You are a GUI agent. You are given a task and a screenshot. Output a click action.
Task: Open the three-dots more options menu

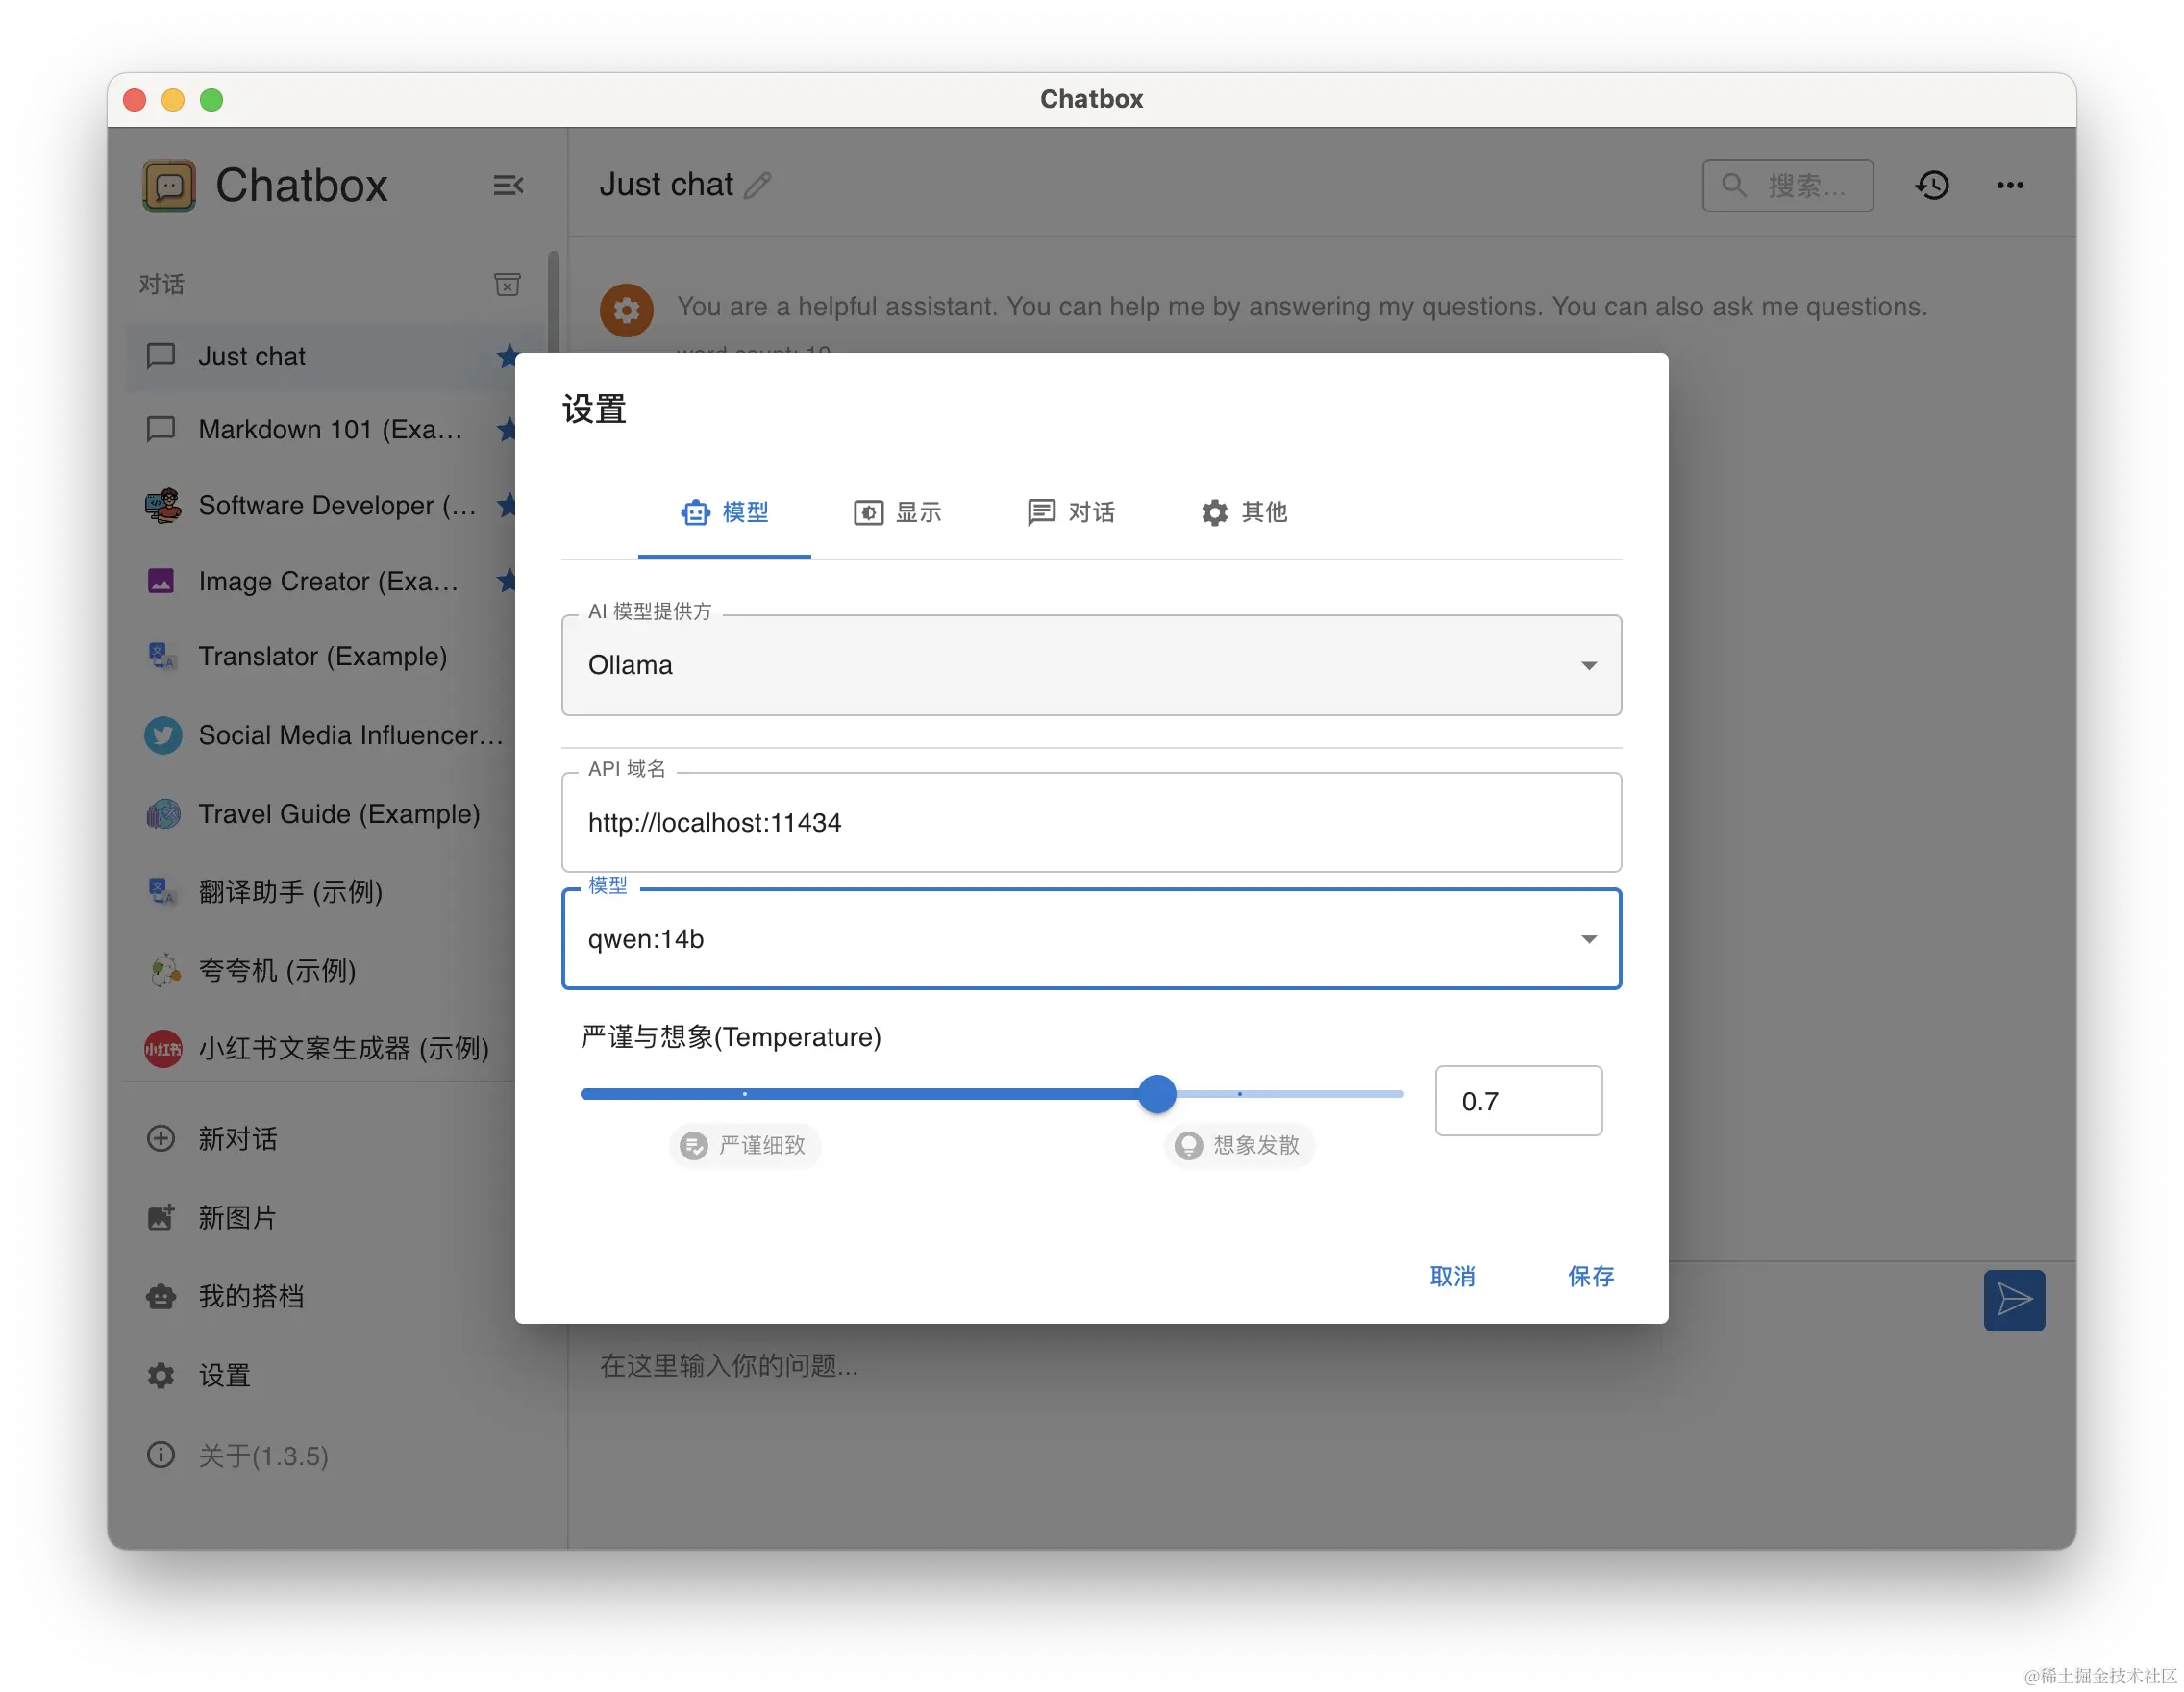(2010, 185)
